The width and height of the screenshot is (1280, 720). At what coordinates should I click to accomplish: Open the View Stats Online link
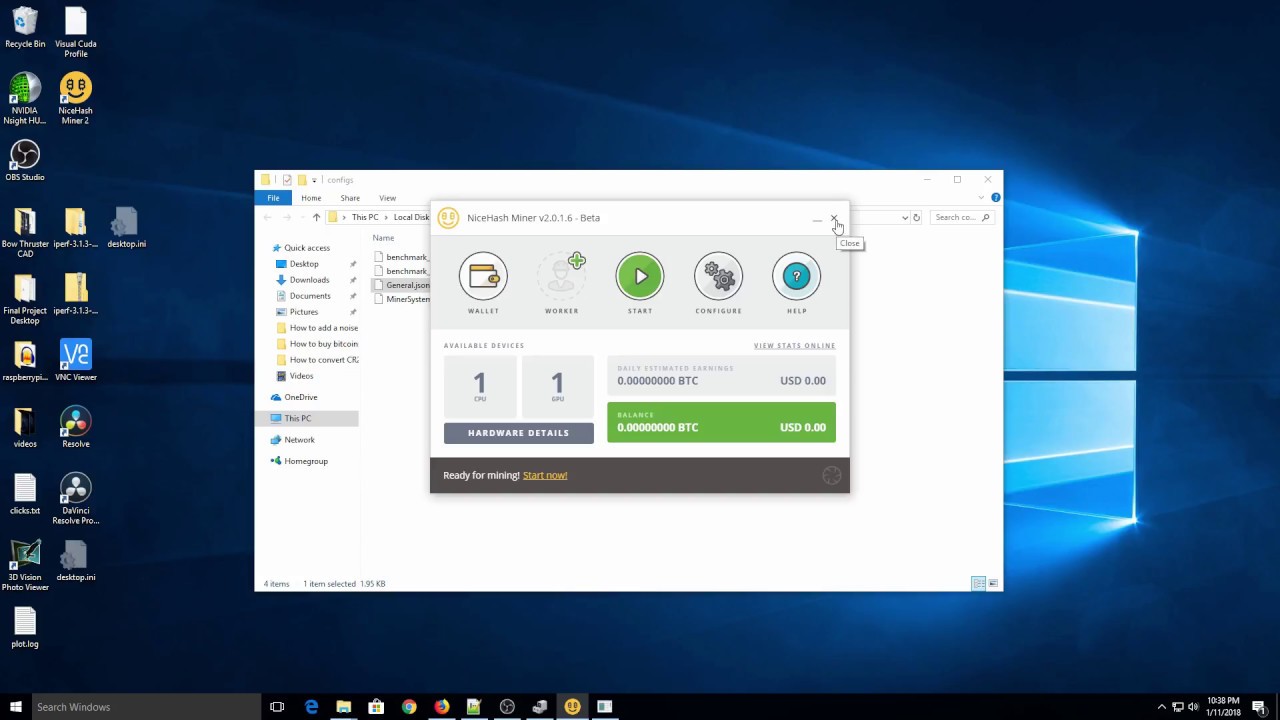pyautogui.click(x=794, y=346)
